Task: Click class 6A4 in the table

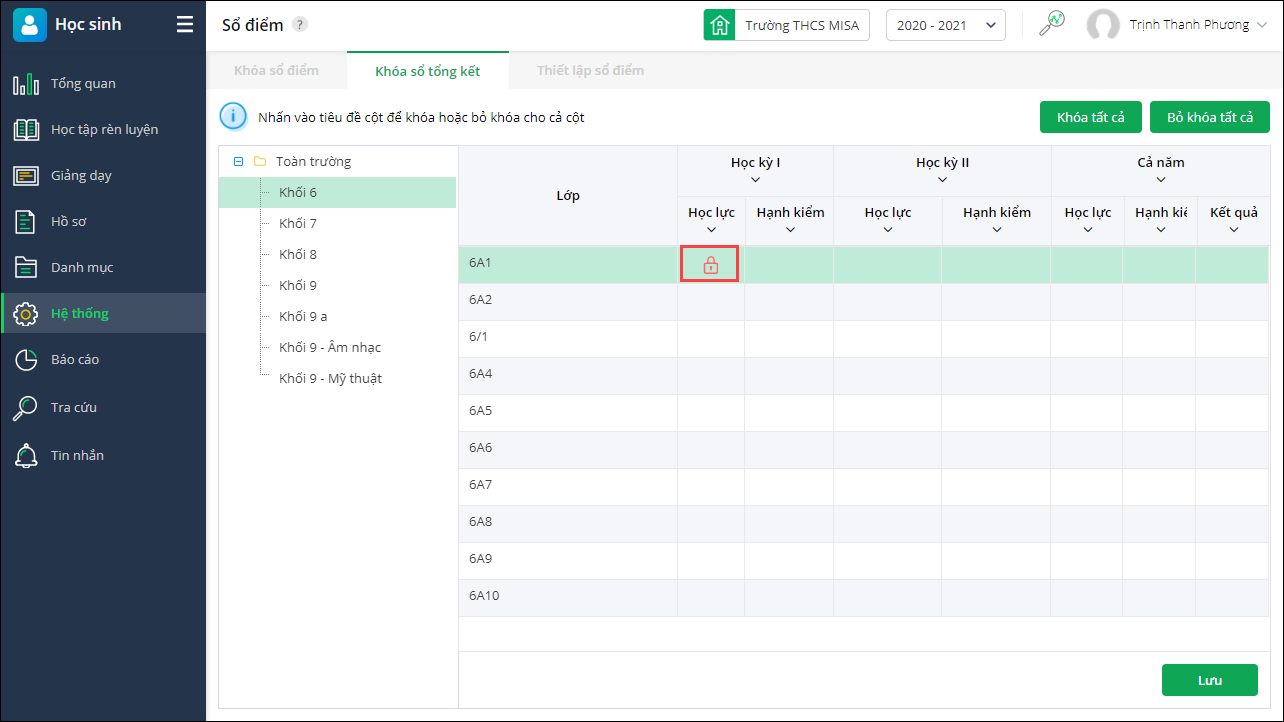Action: click(x=568, y=376)
